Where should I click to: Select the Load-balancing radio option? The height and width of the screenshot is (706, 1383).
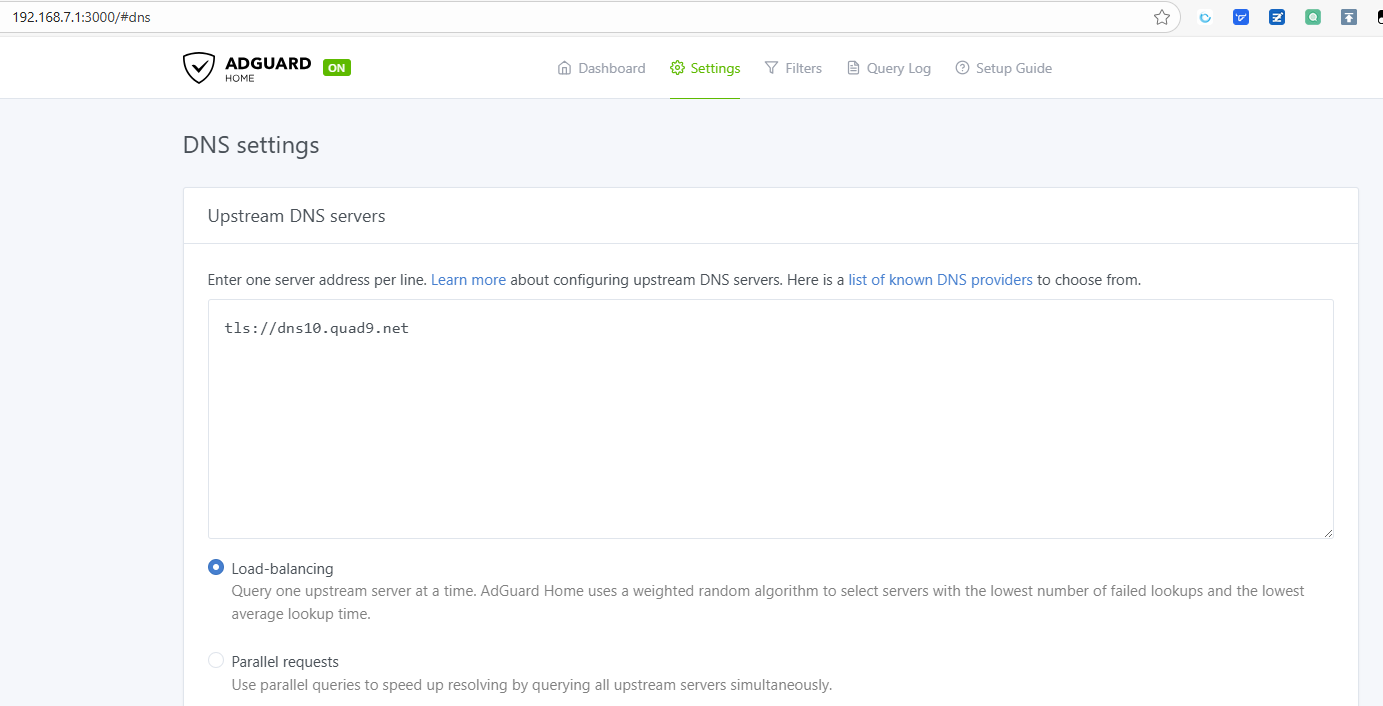coord(216,567)
